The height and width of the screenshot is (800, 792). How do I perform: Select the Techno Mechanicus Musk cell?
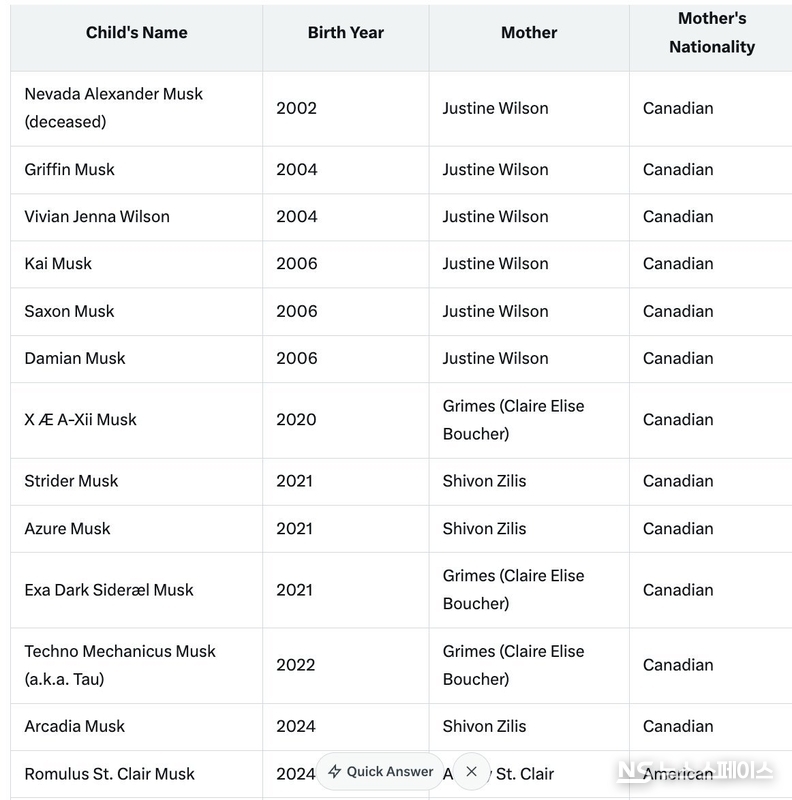tap(120, 665)
